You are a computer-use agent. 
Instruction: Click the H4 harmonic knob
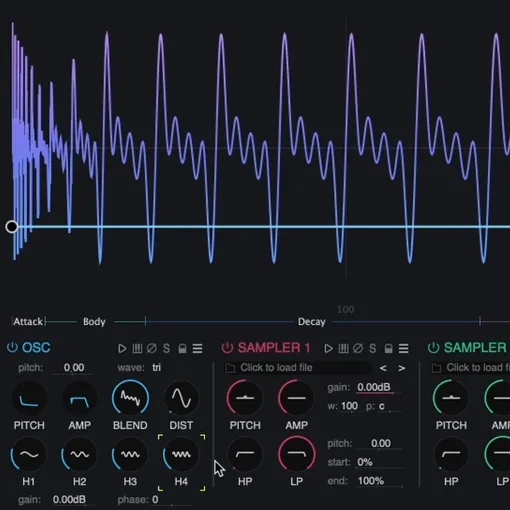tap(181, 455)
